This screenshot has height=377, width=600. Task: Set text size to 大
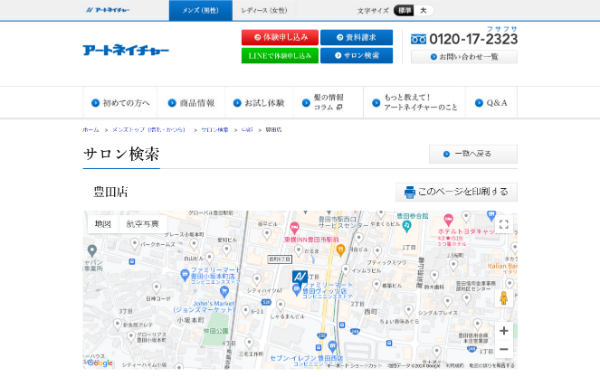pyautogui.click(x=423, y=10)
